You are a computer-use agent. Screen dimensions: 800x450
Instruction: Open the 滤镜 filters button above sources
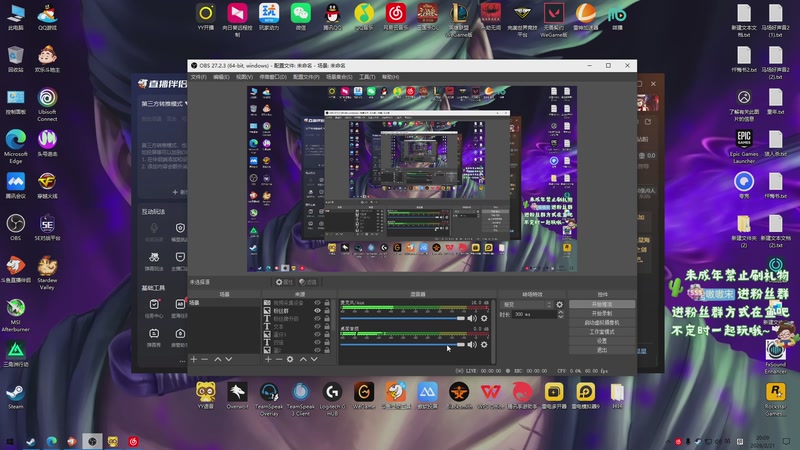308,282
